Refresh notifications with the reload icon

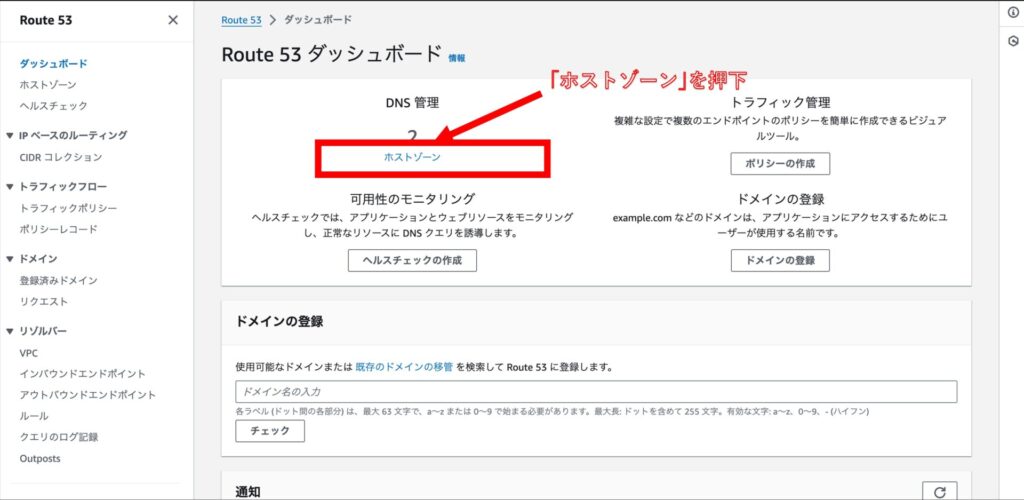(x=940, y=492)
